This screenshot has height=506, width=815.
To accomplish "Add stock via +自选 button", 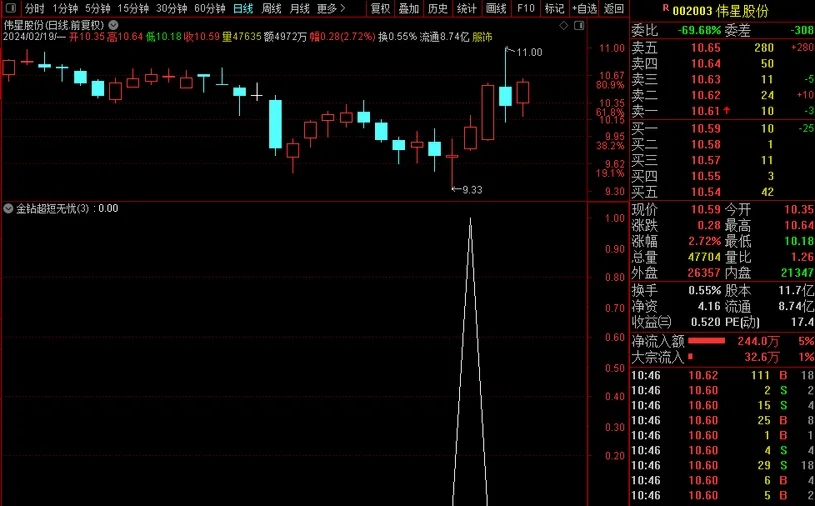I will [584, 8].
